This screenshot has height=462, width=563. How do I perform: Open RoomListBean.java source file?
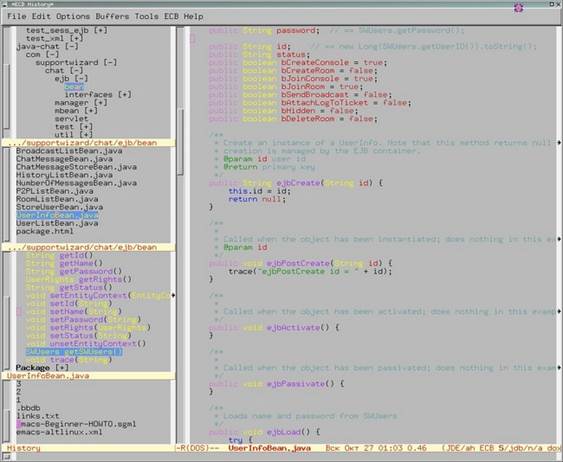pos(57,199)
